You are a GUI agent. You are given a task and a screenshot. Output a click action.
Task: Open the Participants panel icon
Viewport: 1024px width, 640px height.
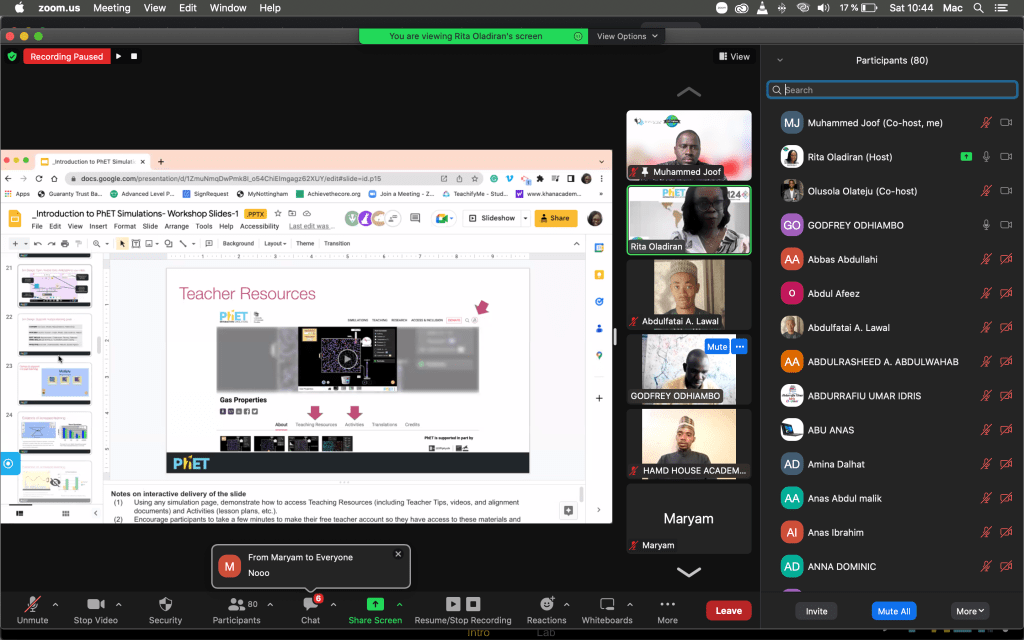coord(236,605)
